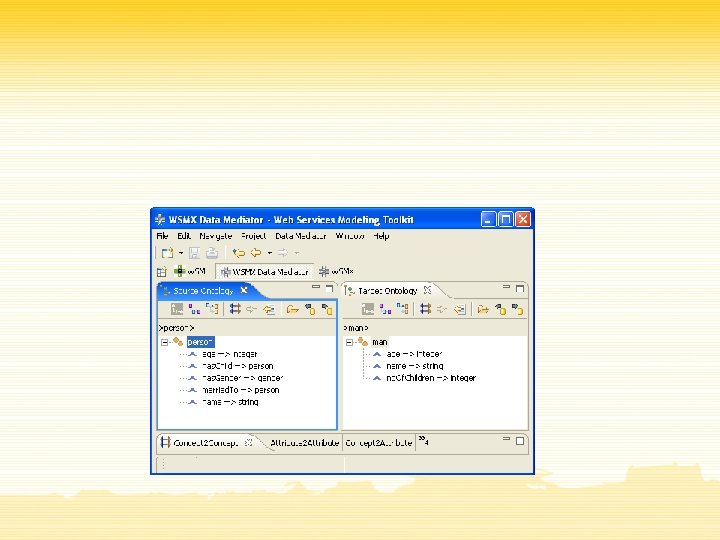Switch to the Concept2Attribute tab
The image size is (720, 540).
click(379, 443)
